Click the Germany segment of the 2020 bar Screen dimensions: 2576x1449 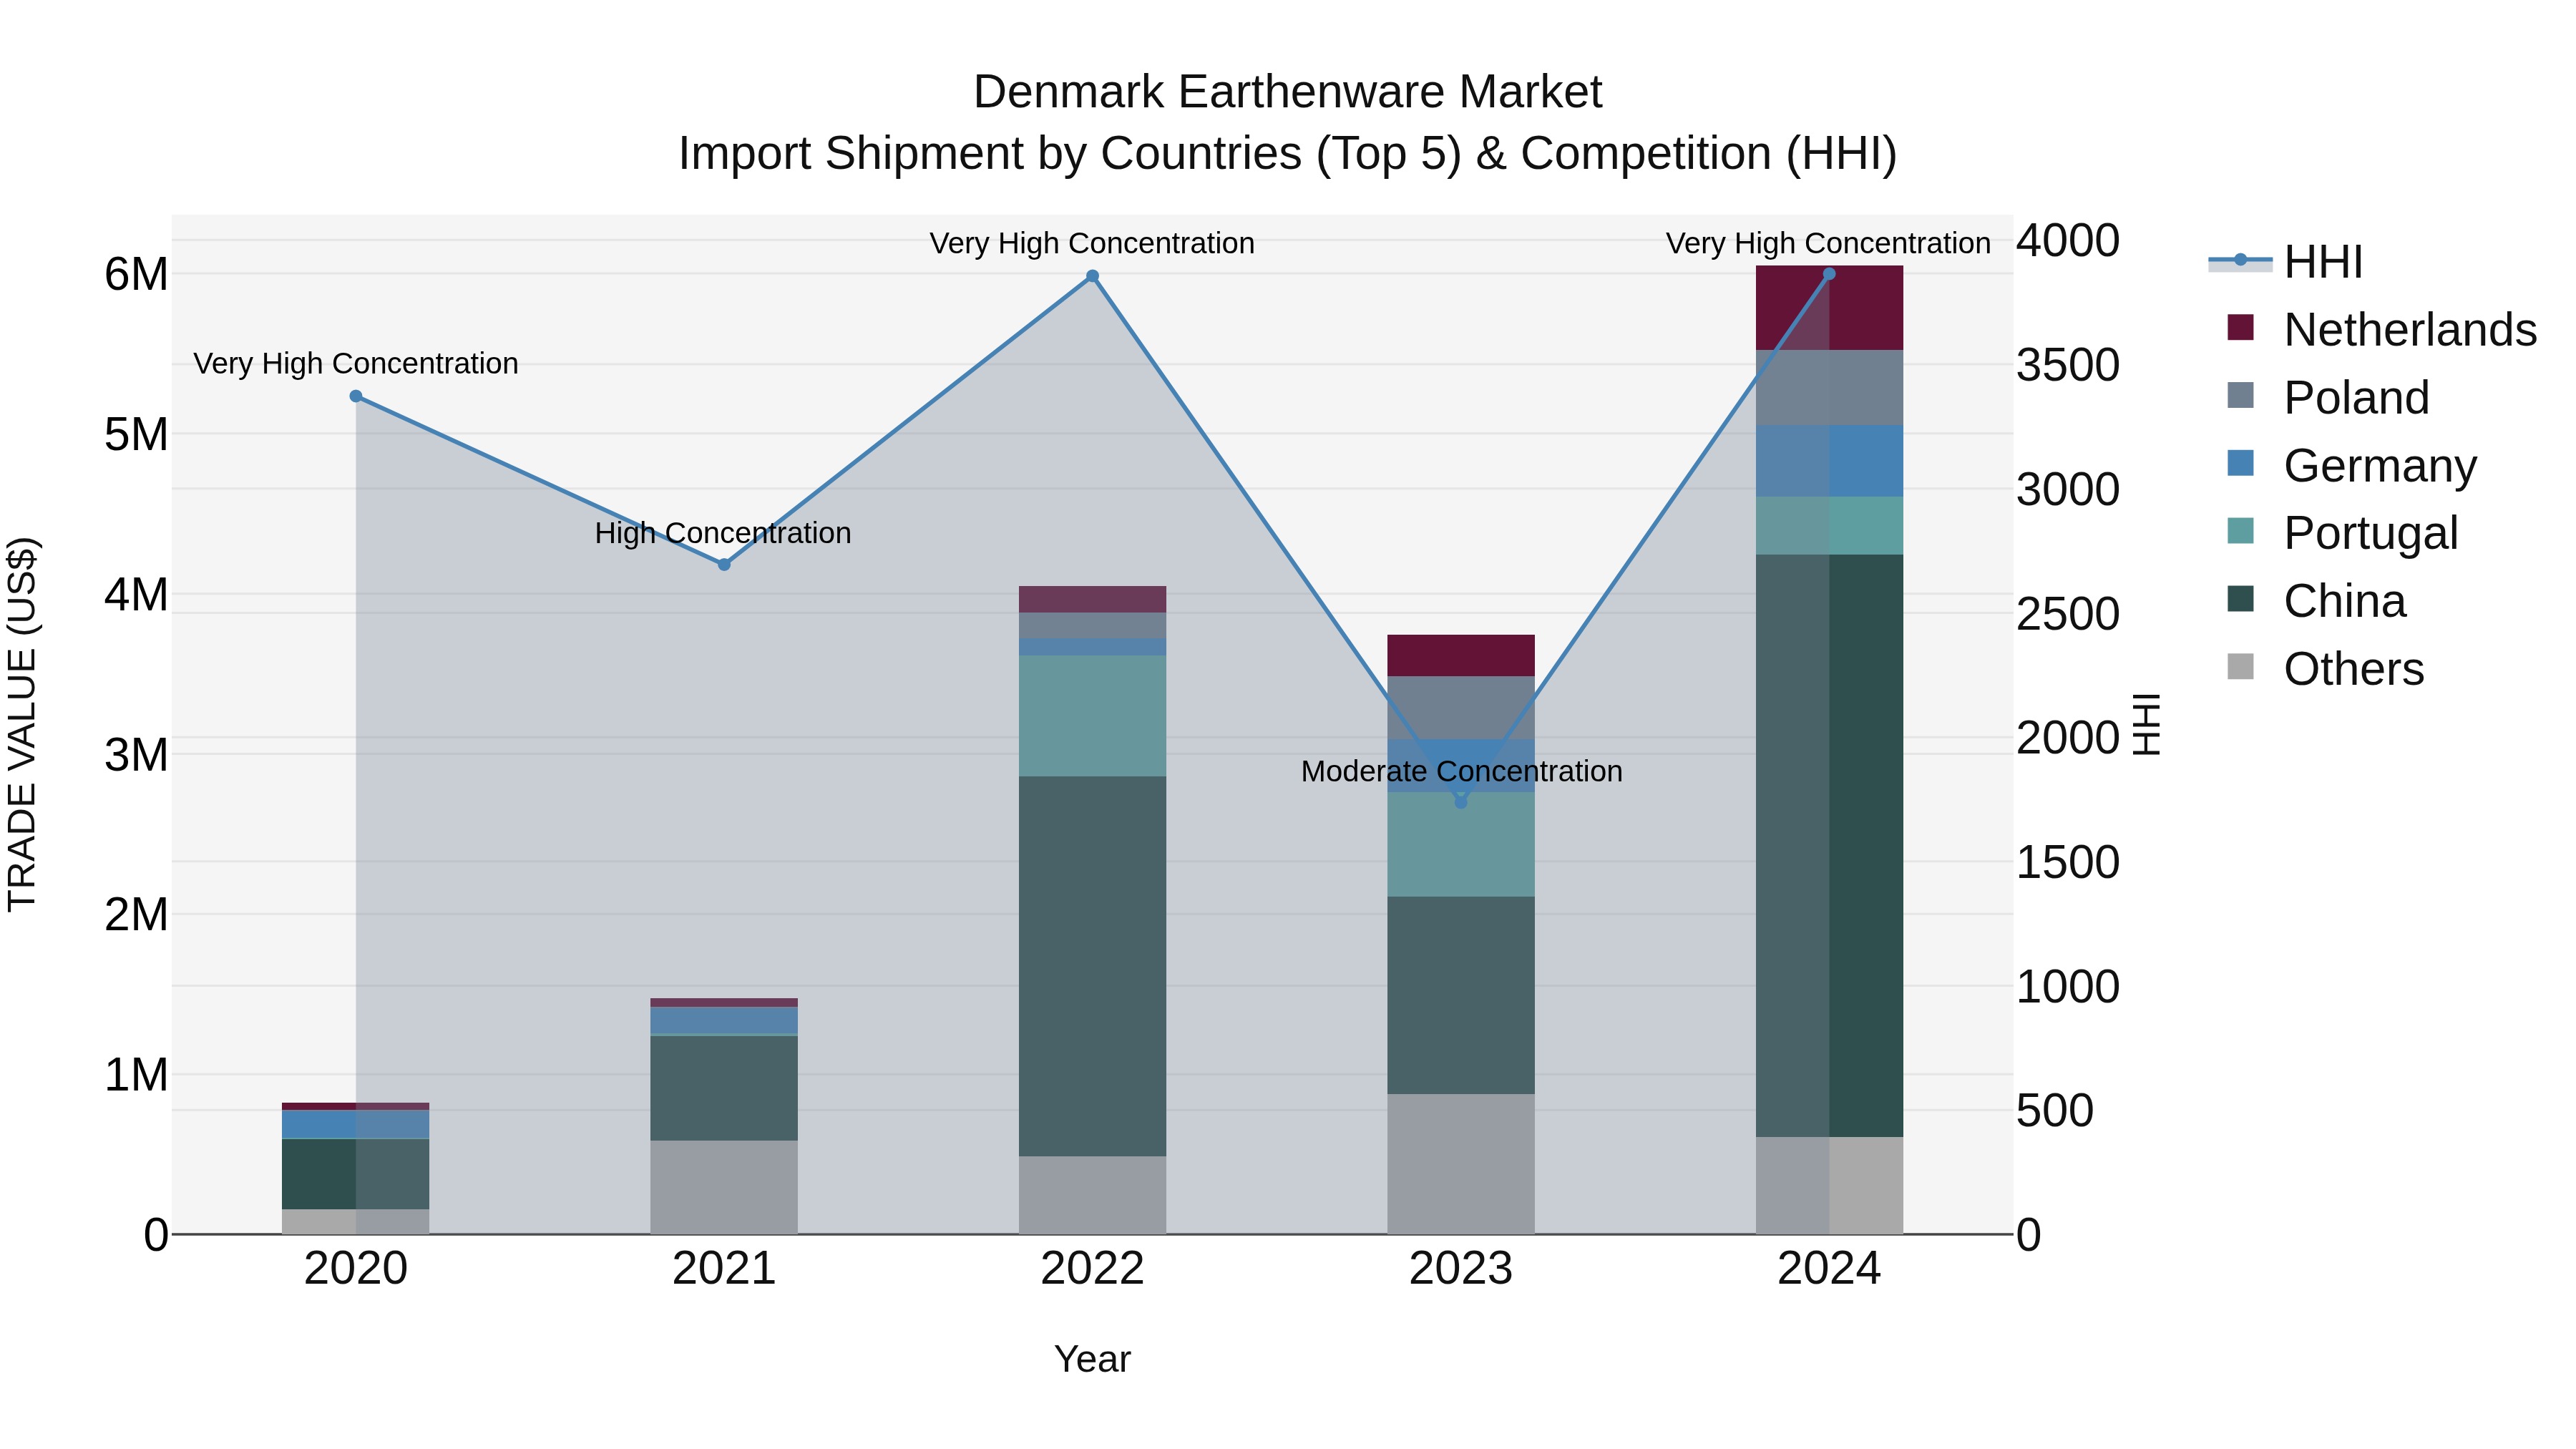pos(356,1125)
